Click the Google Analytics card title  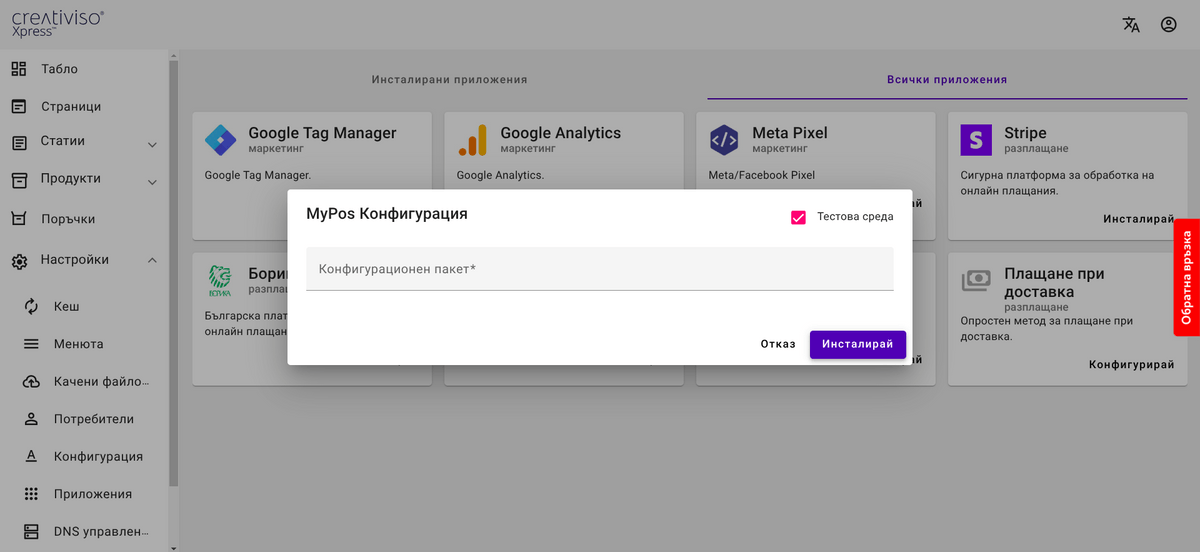(x=561, y=133)
